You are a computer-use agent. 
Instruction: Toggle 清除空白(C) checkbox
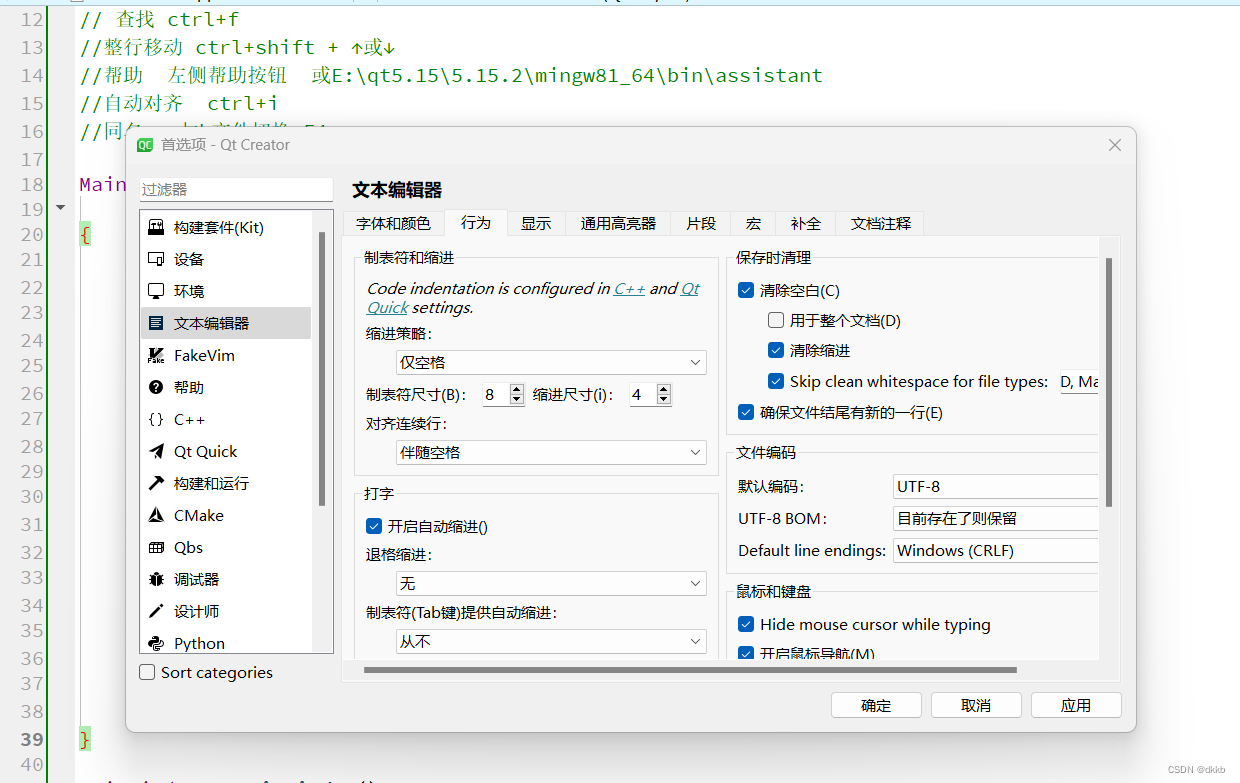point(746,291)
